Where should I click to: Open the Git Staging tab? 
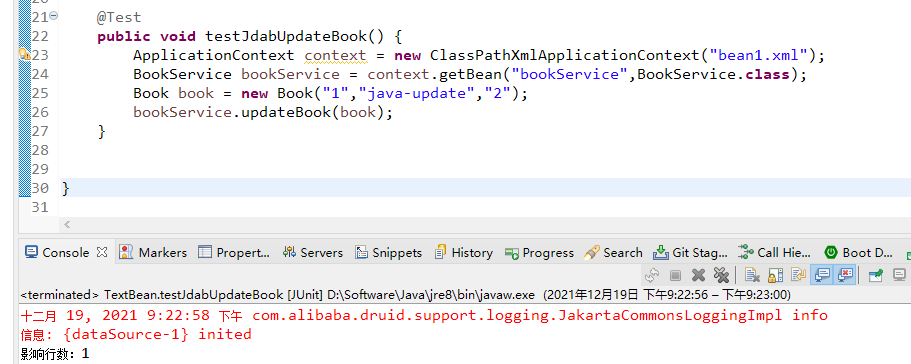(690, 253)
